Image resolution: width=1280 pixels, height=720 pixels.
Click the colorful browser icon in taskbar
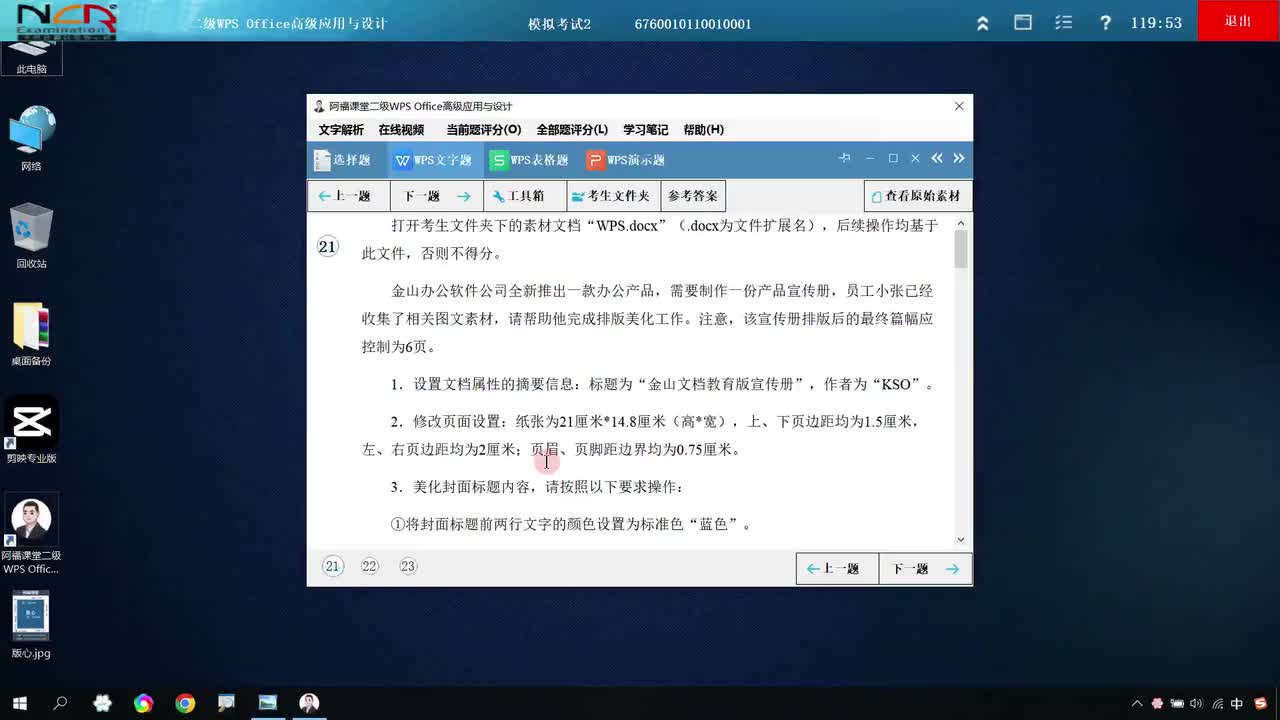point(143,703)
